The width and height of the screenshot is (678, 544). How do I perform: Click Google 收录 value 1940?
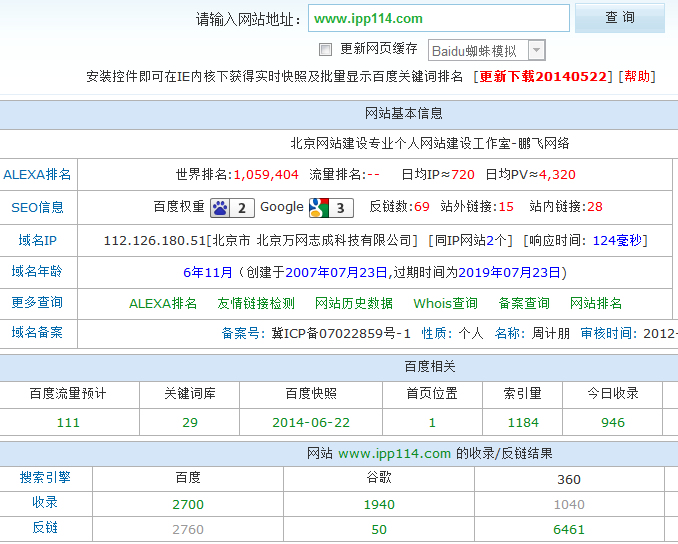(379, 505)
